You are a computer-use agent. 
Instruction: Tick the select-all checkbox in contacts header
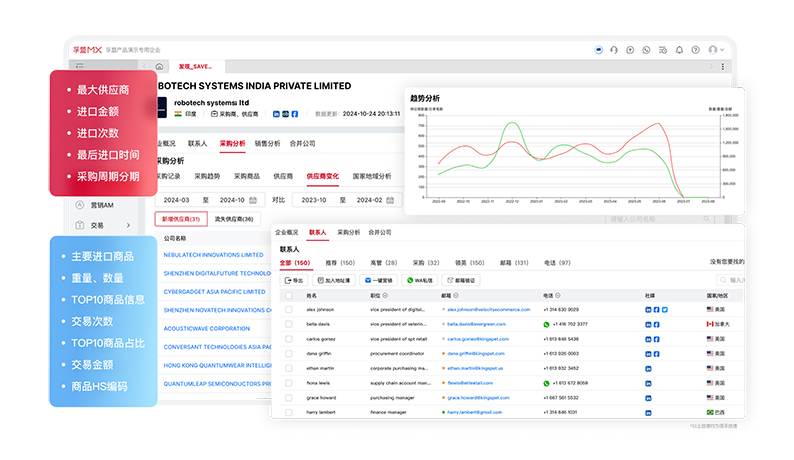(x=289, y=296)
